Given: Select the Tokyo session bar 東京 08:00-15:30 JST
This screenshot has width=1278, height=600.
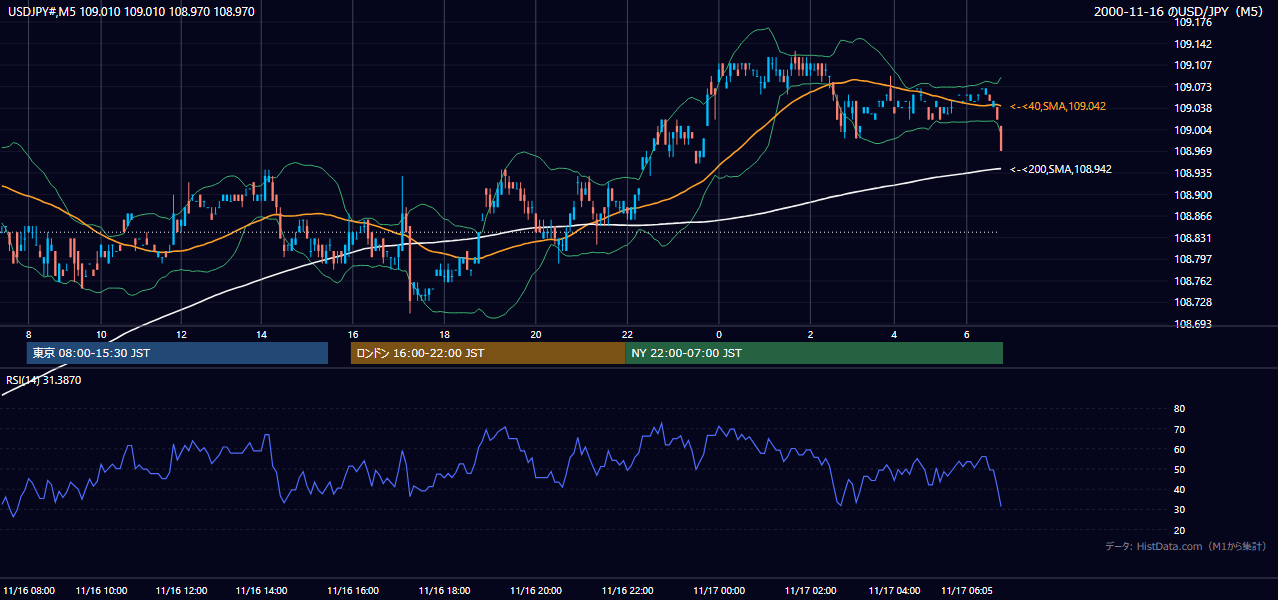Looking at the screenshot, I should (177, 353).
